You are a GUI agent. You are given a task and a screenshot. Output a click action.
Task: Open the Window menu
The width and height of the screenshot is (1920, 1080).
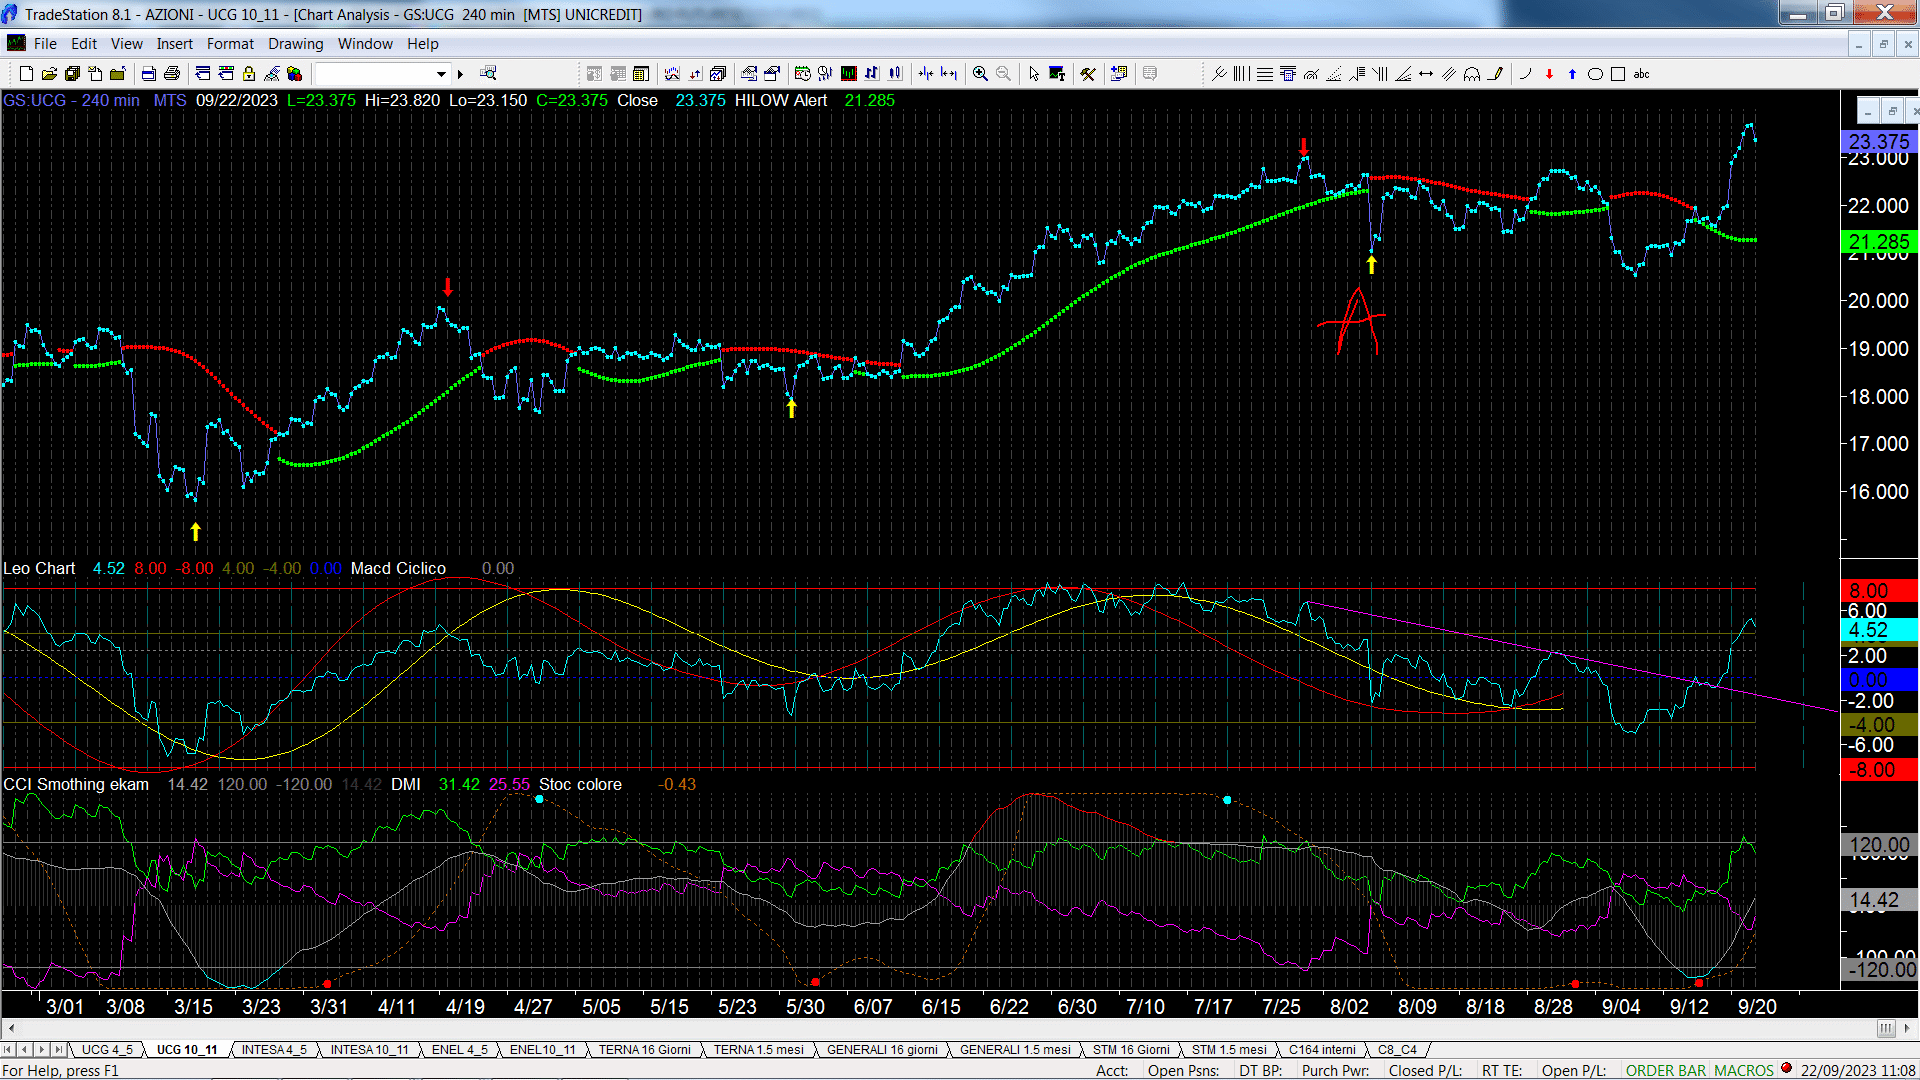coord(365,44)
